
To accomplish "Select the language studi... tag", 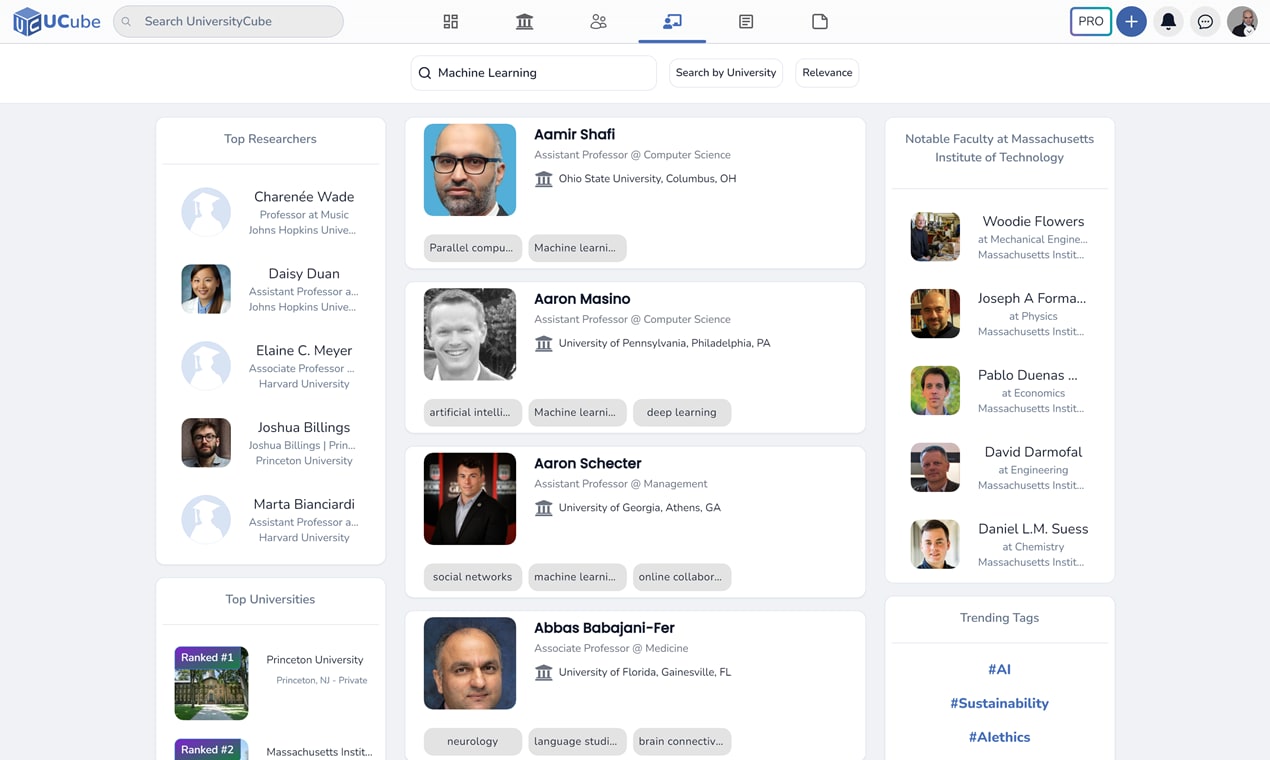I will point(577,741).
